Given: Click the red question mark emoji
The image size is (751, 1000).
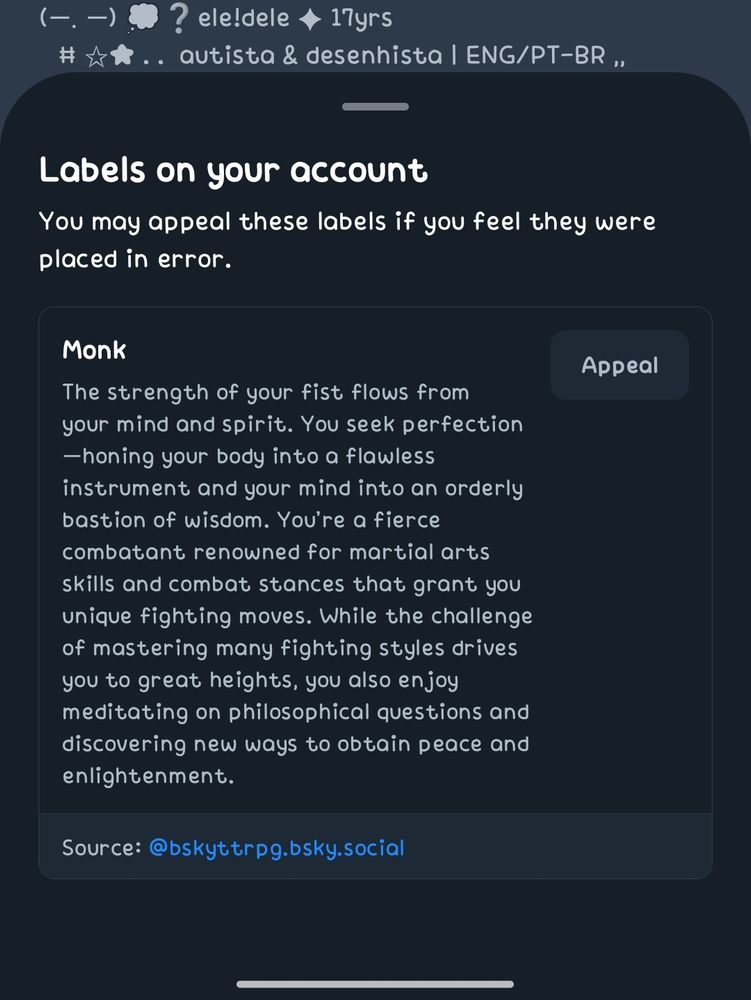Looking at the screenshot, I should point(179,18).
